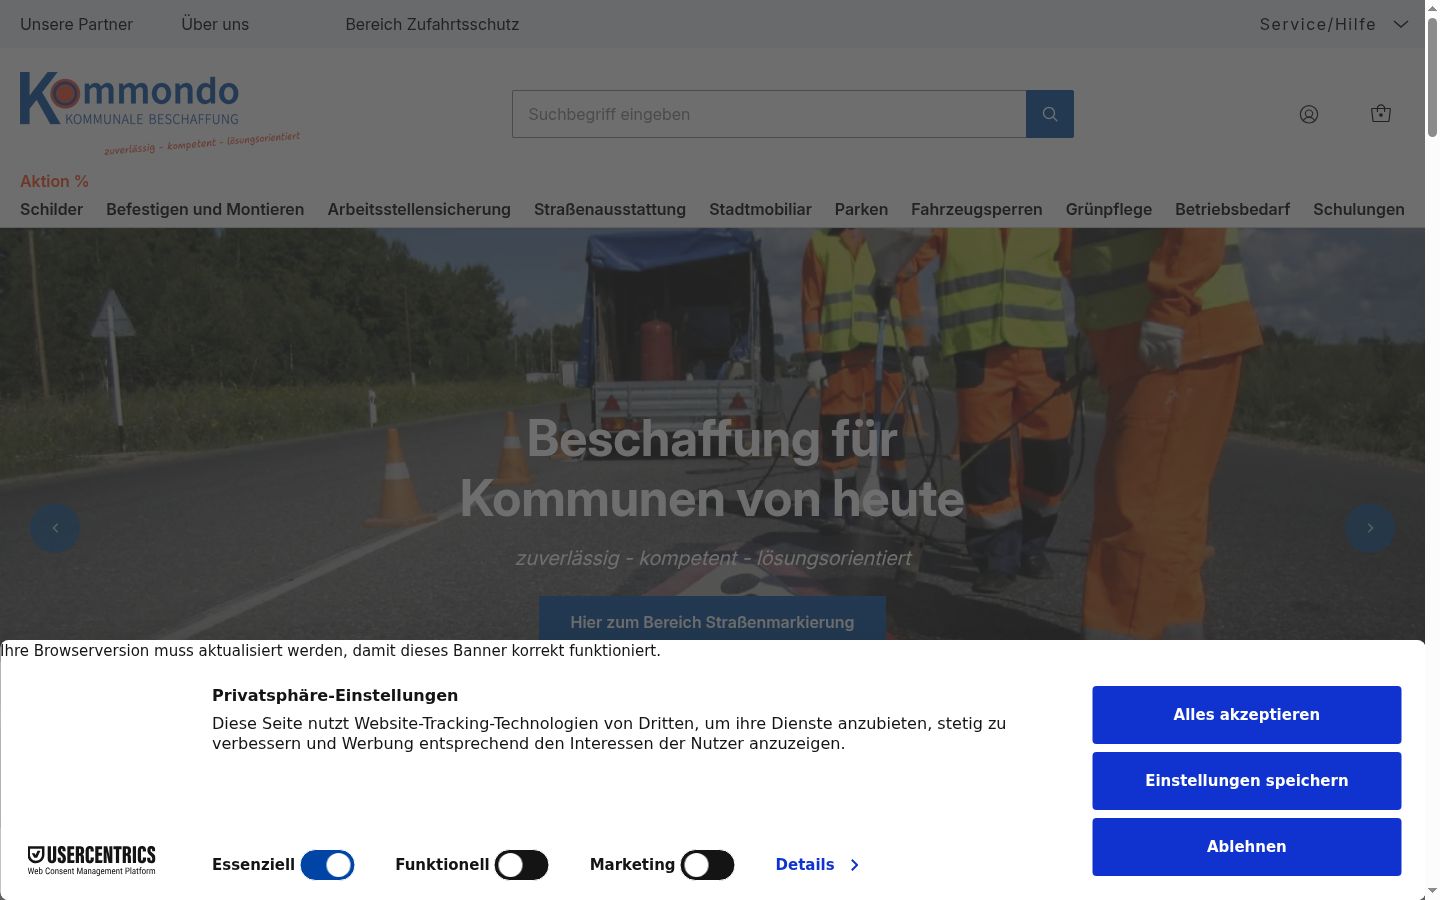Open the Schulungen menu
This screenshot has width=1440, height=900.
[x=1359, y=209]
